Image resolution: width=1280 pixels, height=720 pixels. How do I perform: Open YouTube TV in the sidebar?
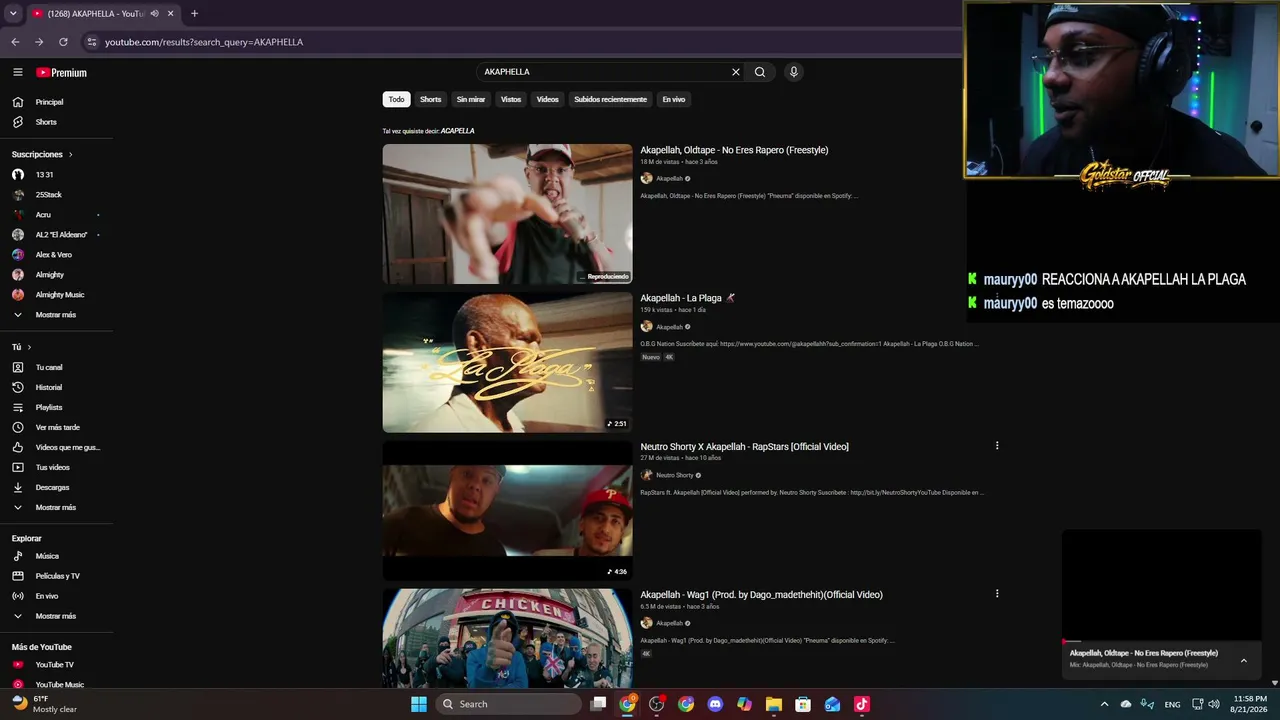click(x=56, y=665)
